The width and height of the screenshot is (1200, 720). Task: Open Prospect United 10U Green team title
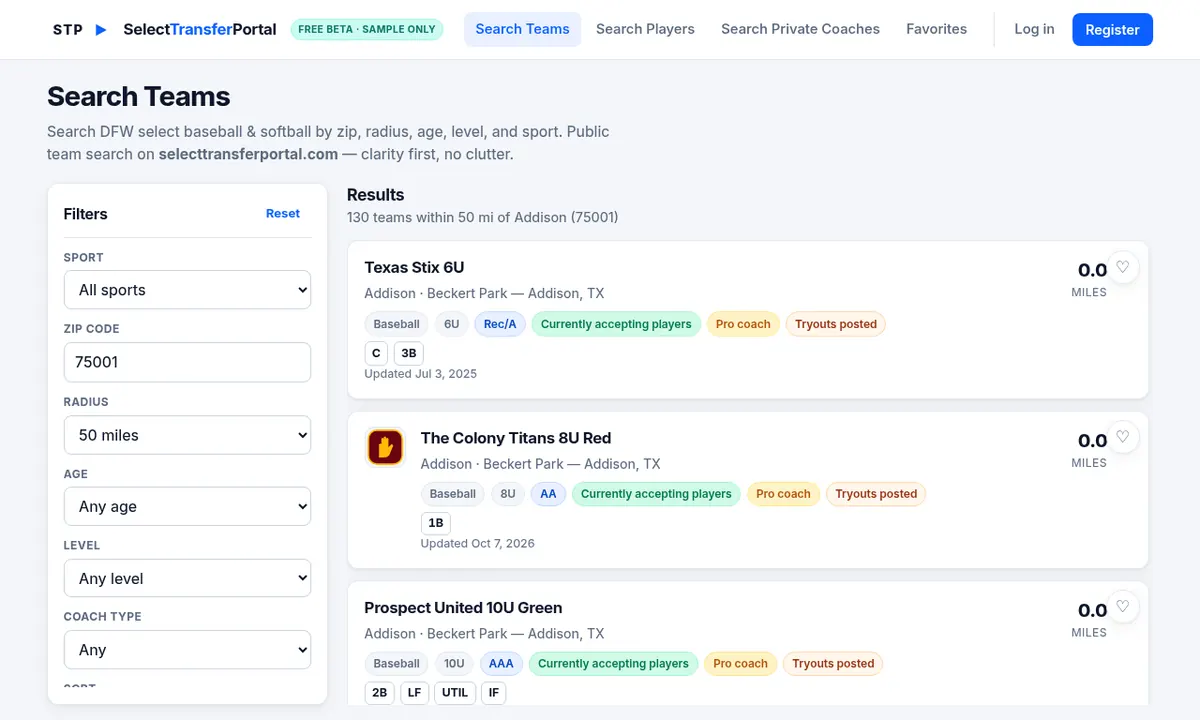tap(463, 607)
